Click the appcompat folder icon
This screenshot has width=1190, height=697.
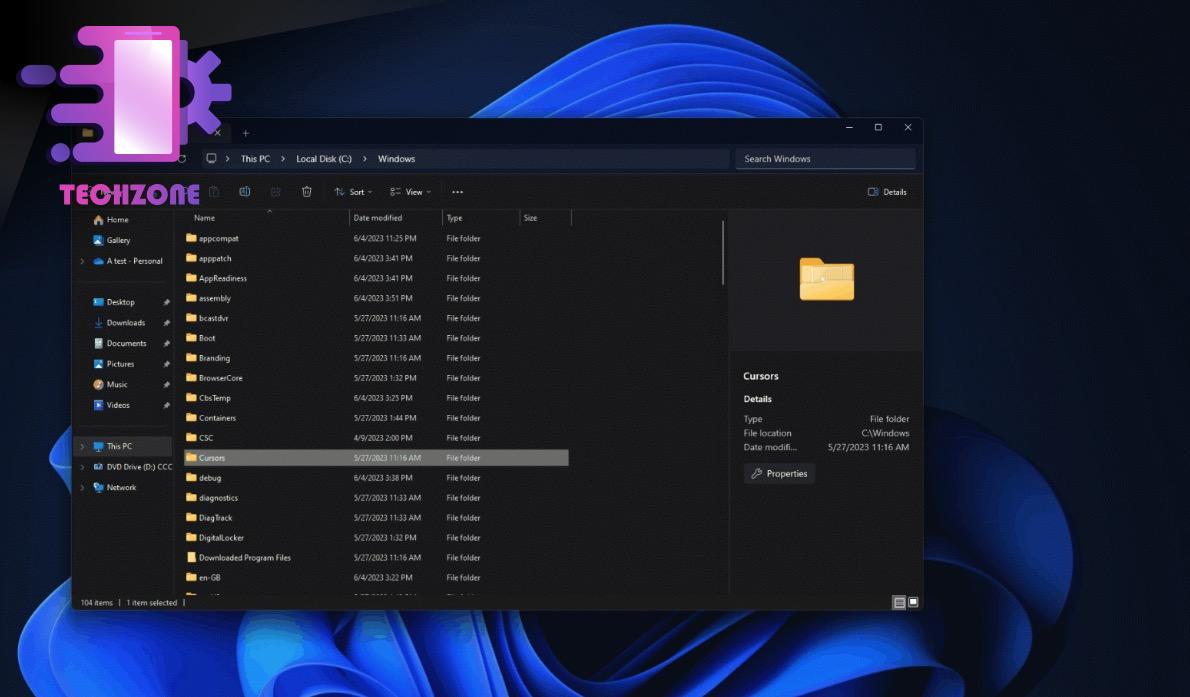point(191,238)
